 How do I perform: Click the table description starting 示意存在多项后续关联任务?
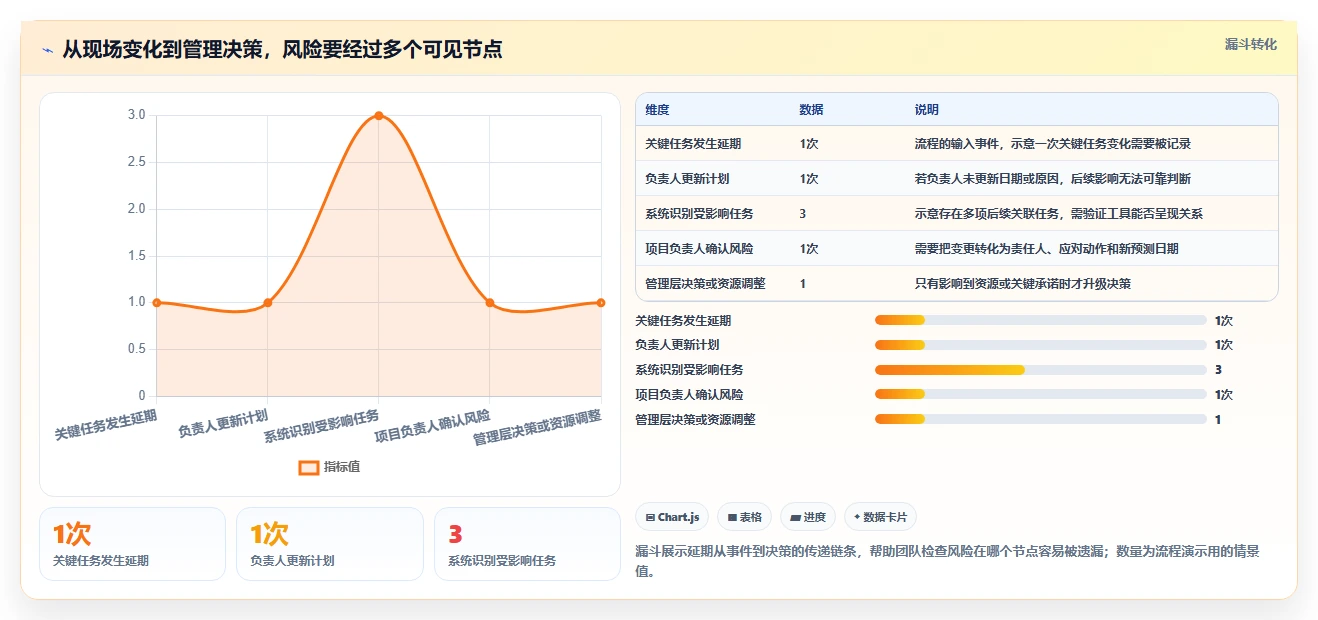coord(1058,214)
